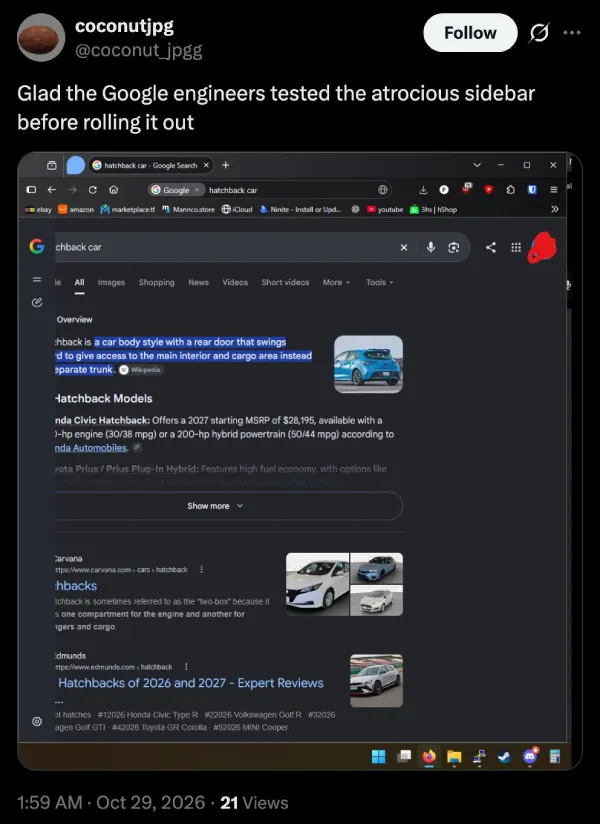Switch to the Shopping tab

(157, 282)
